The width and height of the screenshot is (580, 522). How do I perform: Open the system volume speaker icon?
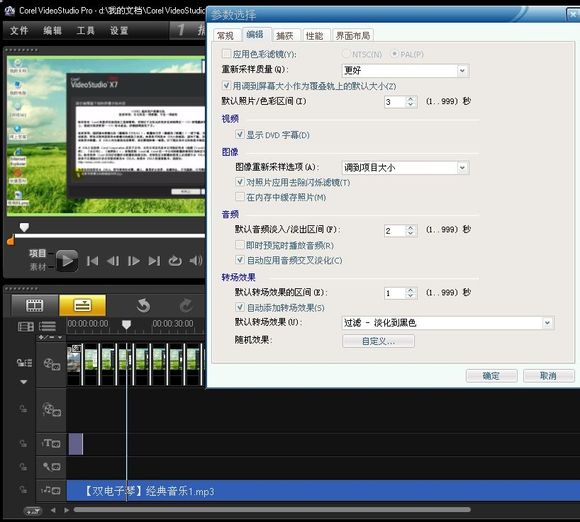[196, 261]
